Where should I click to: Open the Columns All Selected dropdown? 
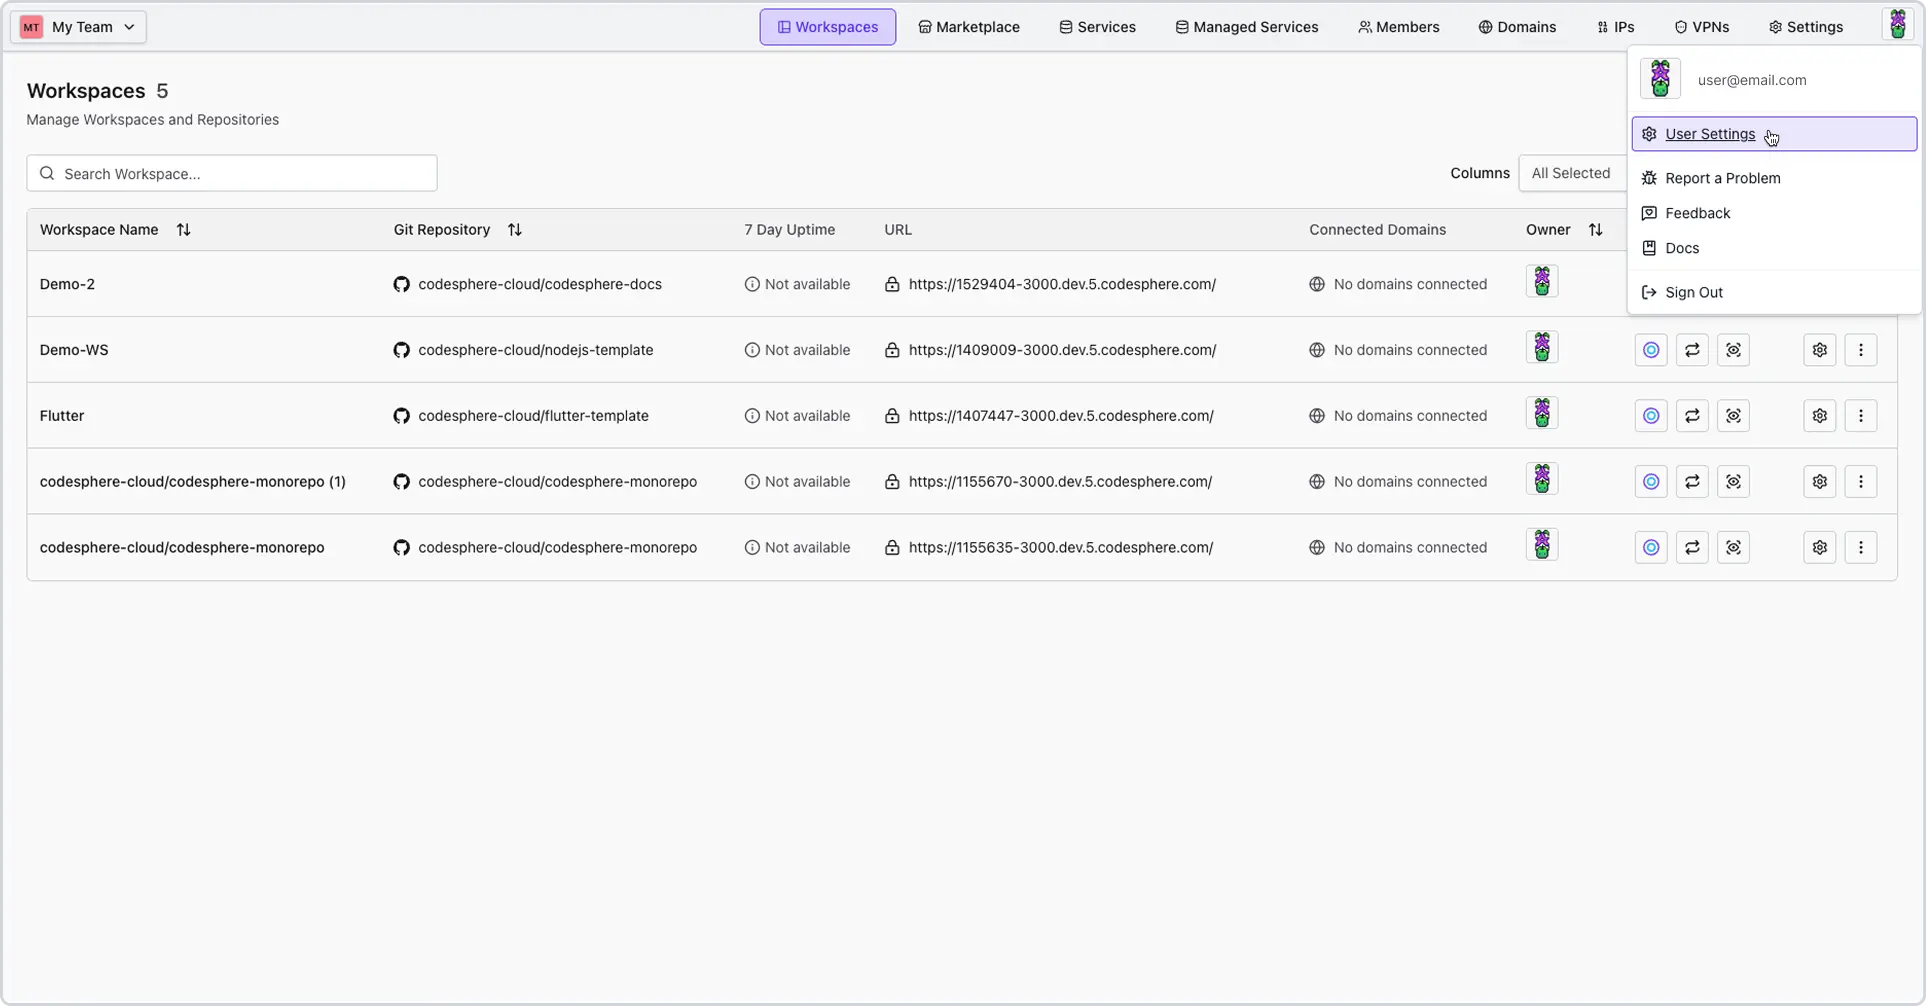(1571, 173)
